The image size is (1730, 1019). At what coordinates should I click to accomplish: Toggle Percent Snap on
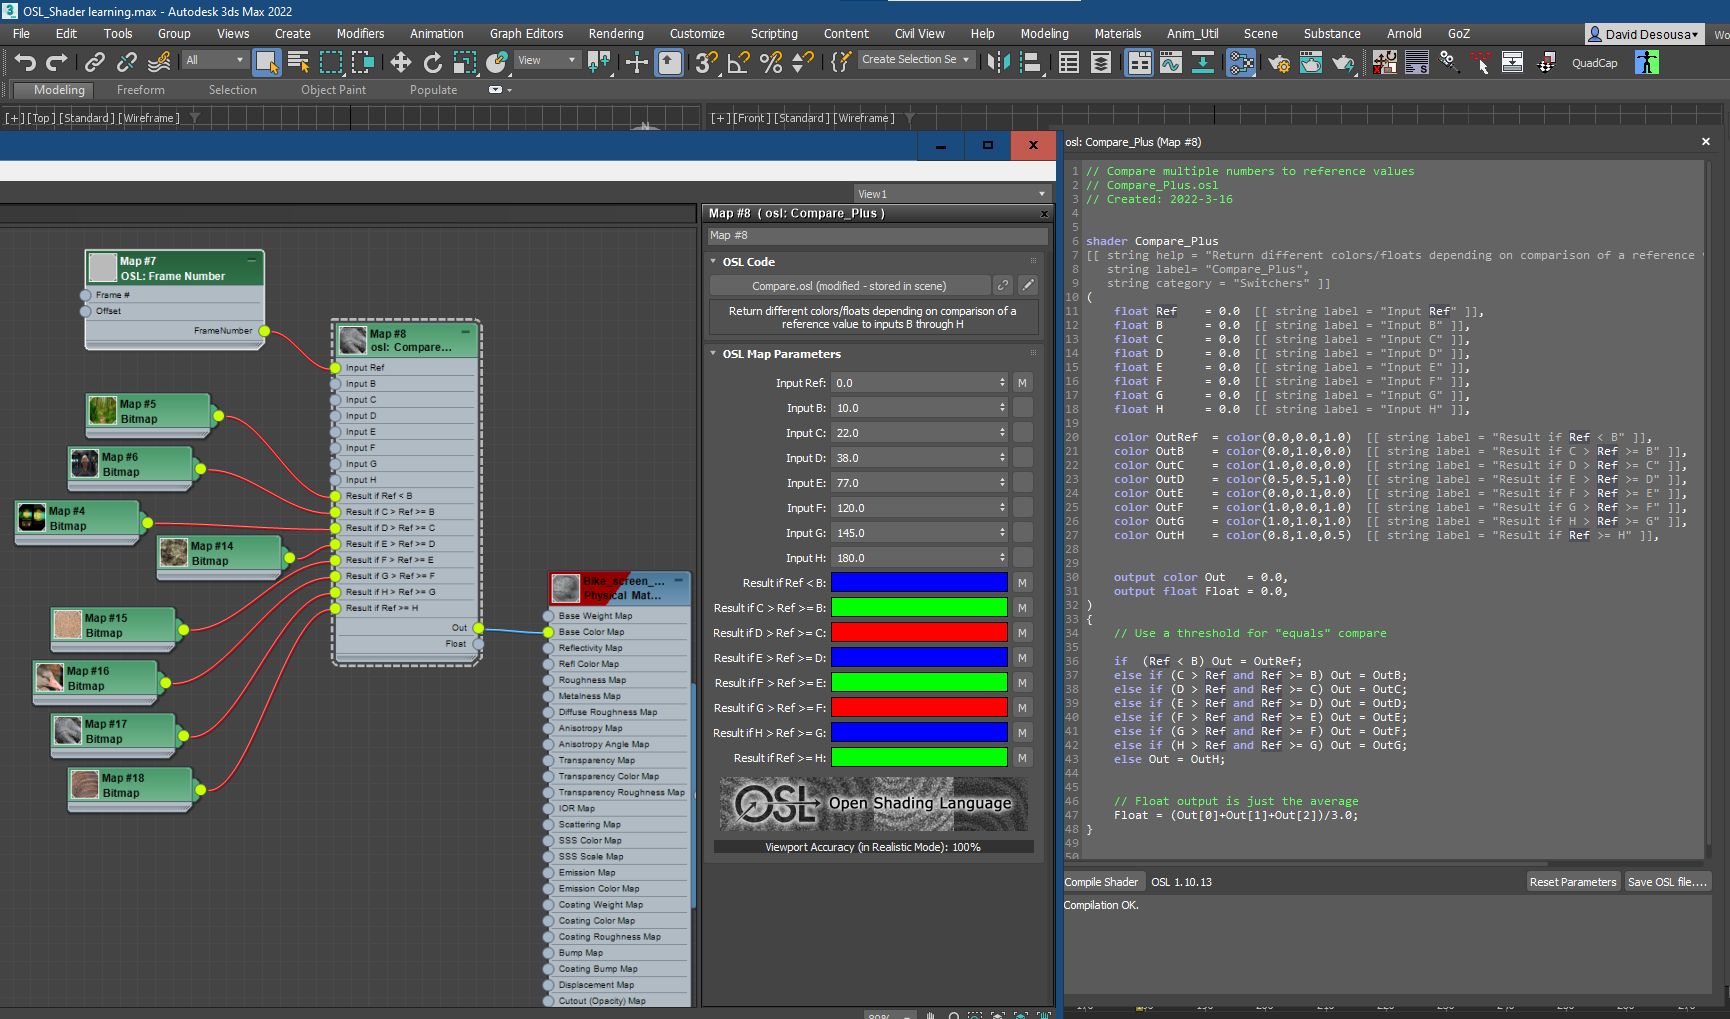tap(770, 62)
